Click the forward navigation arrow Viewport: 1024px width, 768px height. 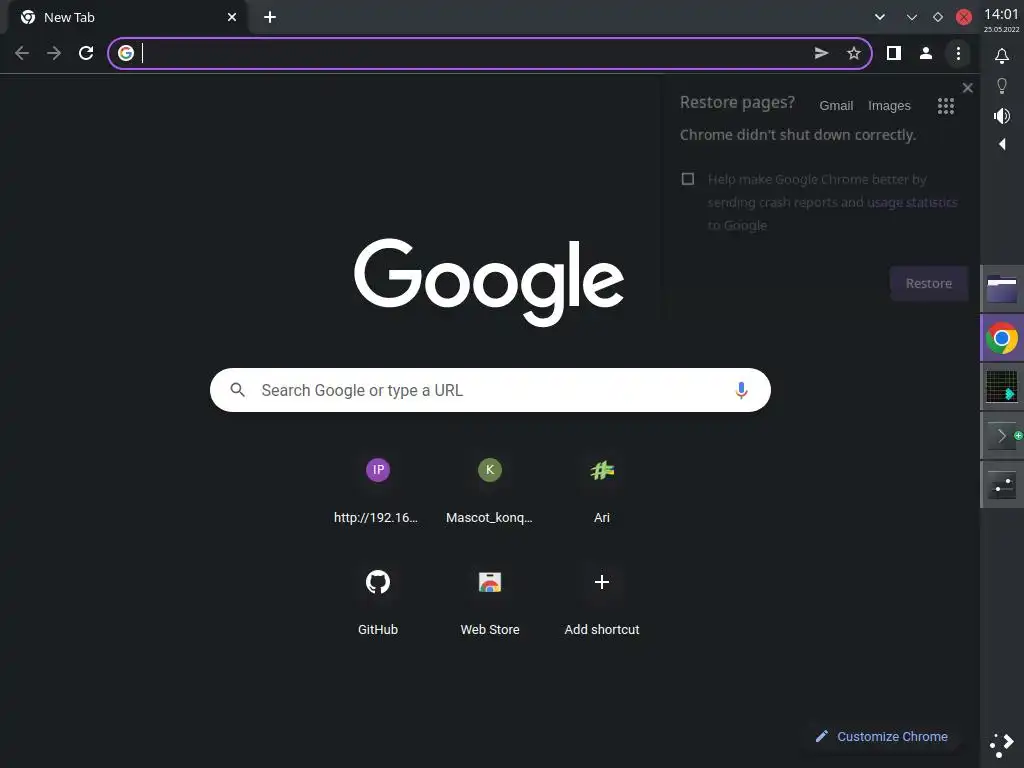pos(54,53)
